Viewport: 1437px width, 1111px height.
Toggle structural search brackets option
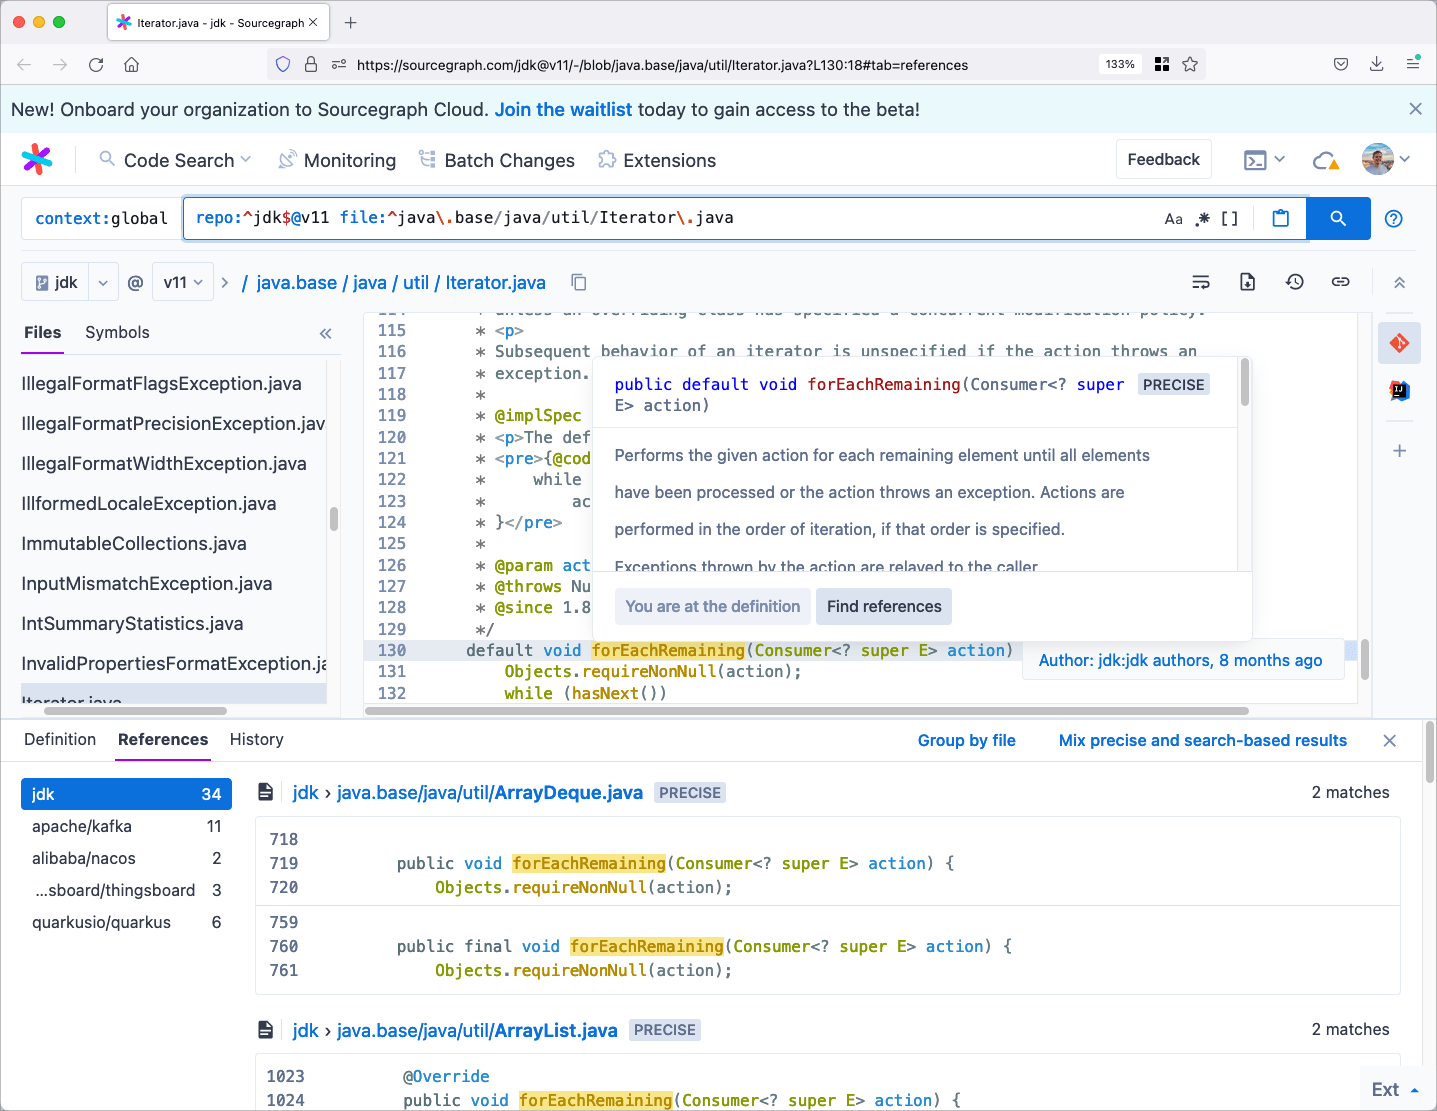(x=1230, y=219)
